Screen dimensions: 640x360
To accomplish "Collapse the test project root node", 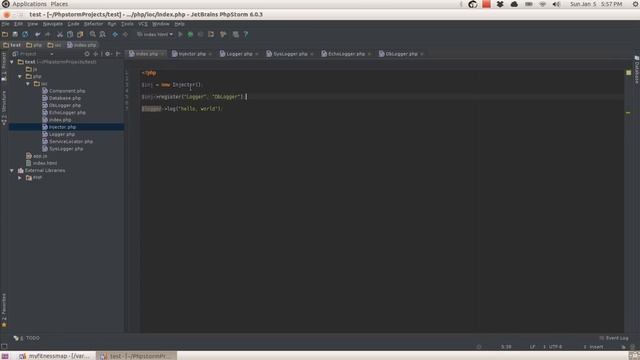I will click(x=12, y=62).
